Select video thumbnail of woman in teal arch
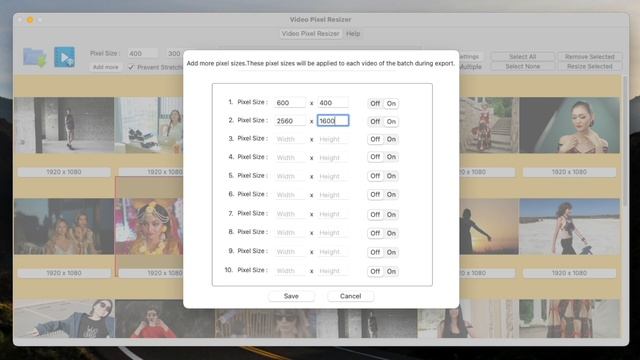 pyautogui.click(x=569, y=125)
